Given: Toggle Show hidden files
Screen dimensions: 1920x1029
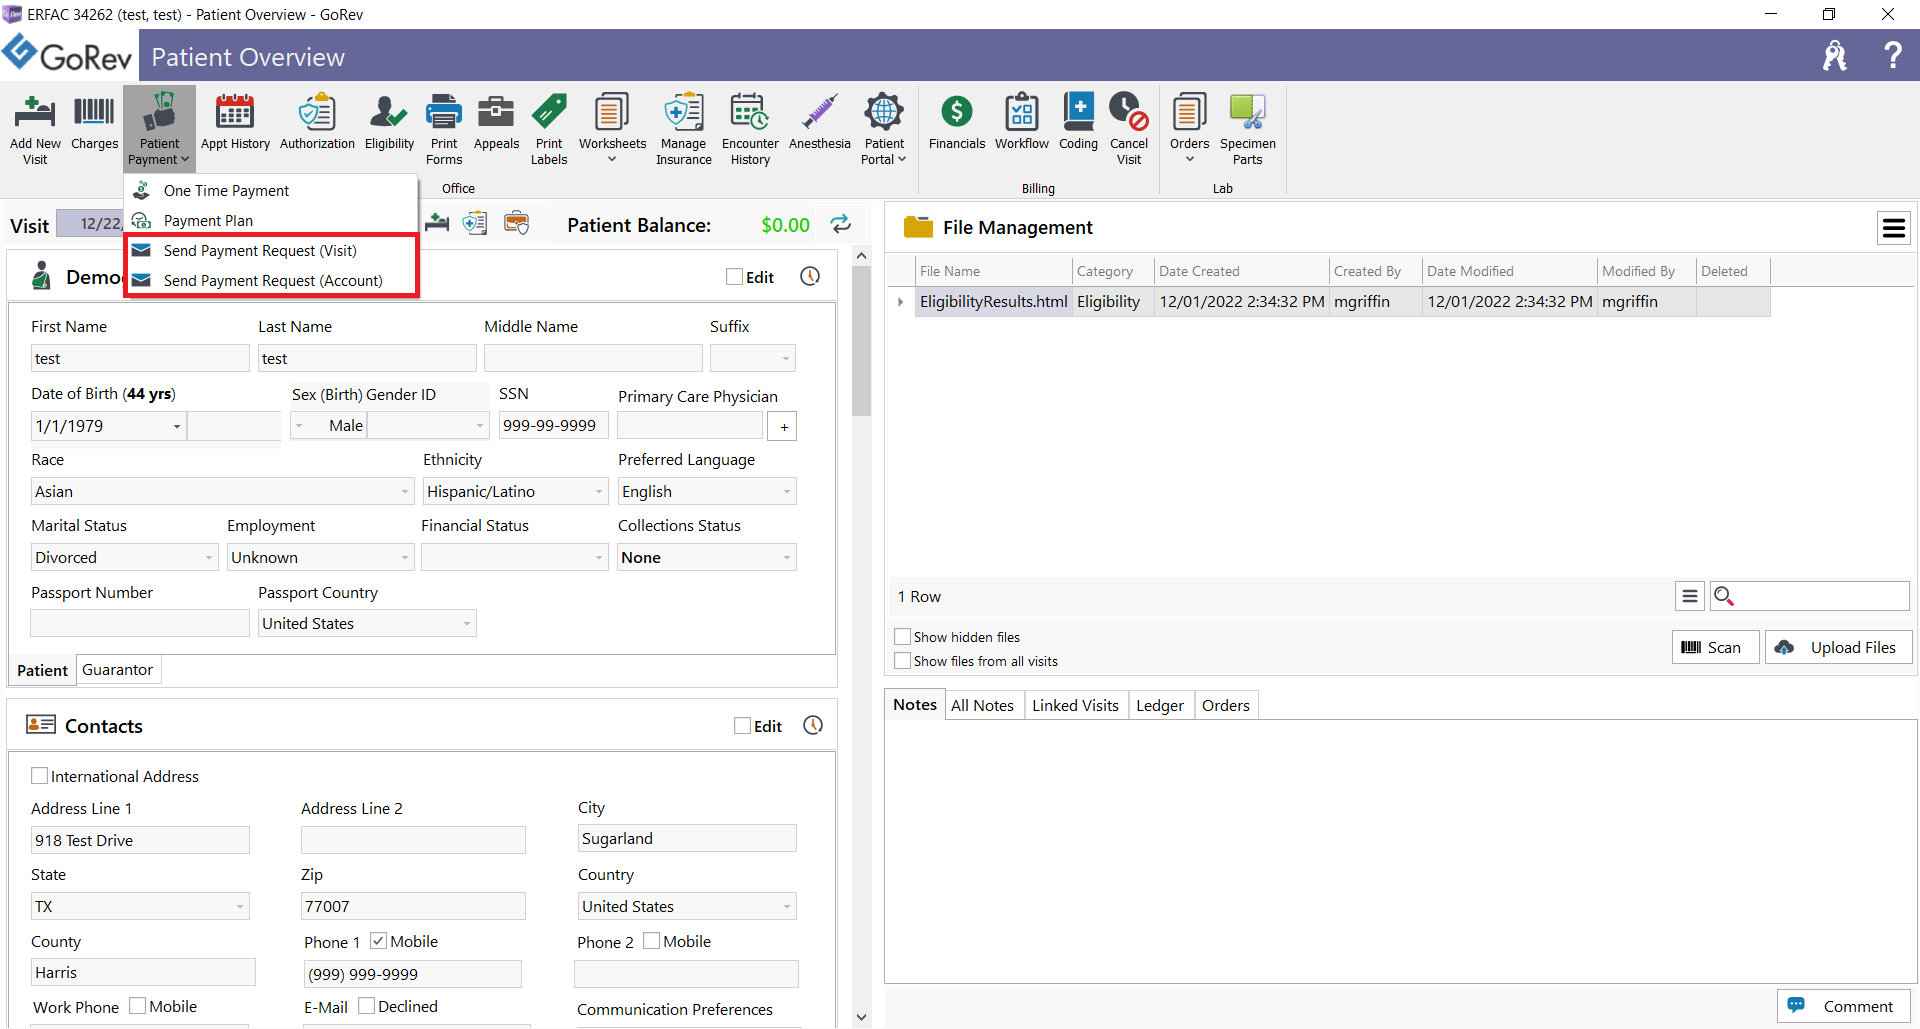Looking at the screenshot, I should click(x=903, y=637).
